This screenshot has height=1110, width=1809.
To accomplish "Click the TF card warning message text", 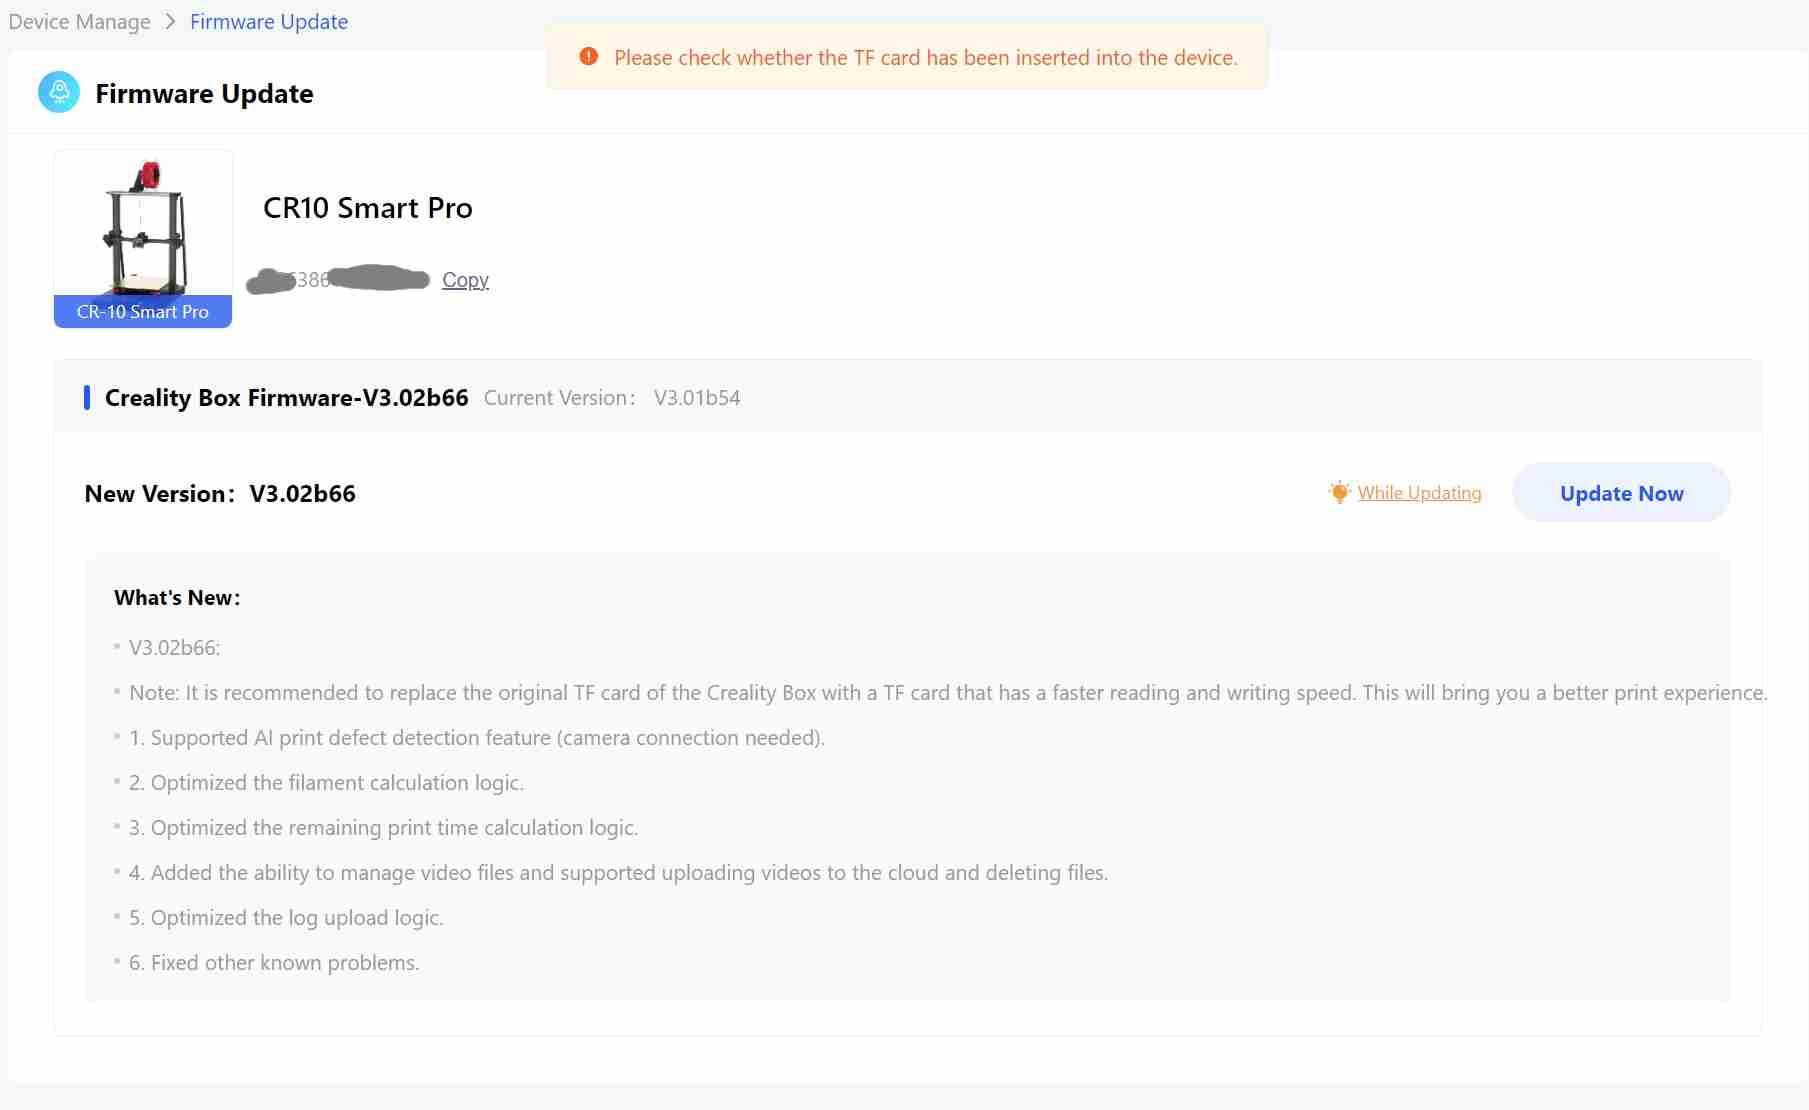I will pos(925,58).
